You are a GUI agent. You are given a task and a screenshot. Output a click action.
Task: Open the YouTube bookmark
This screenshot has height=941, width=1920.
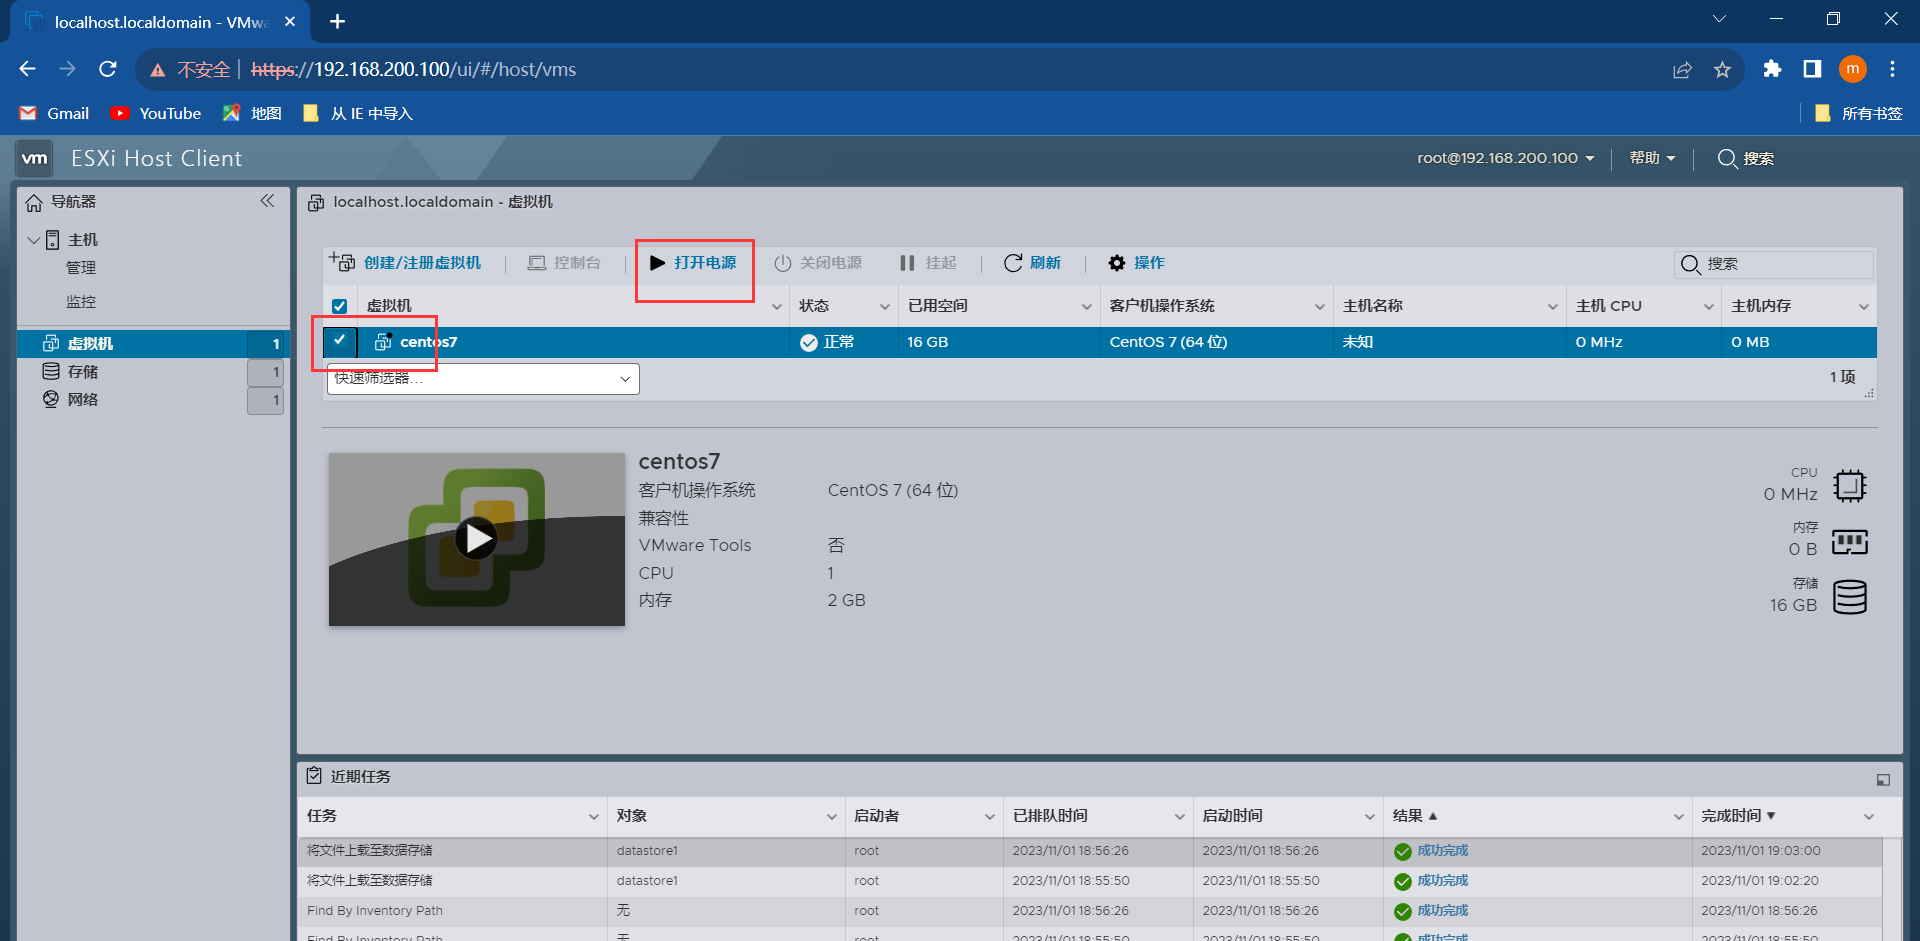click(x=156, y=113)
